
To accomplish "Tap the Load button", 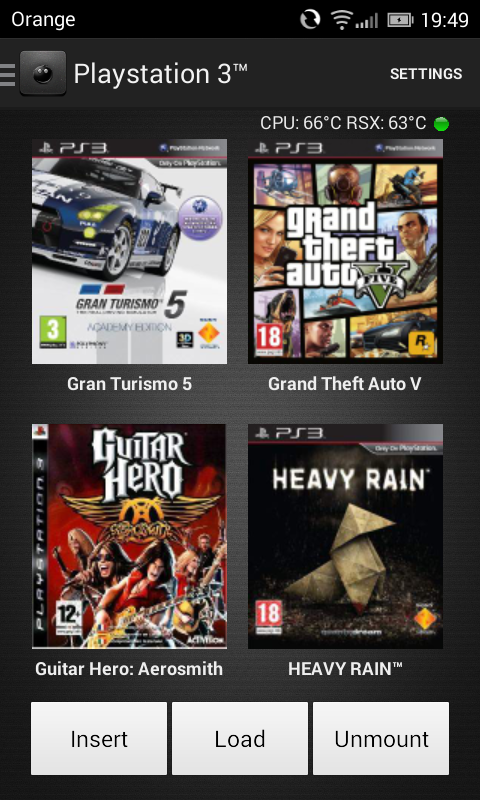I will pos(240,738).
